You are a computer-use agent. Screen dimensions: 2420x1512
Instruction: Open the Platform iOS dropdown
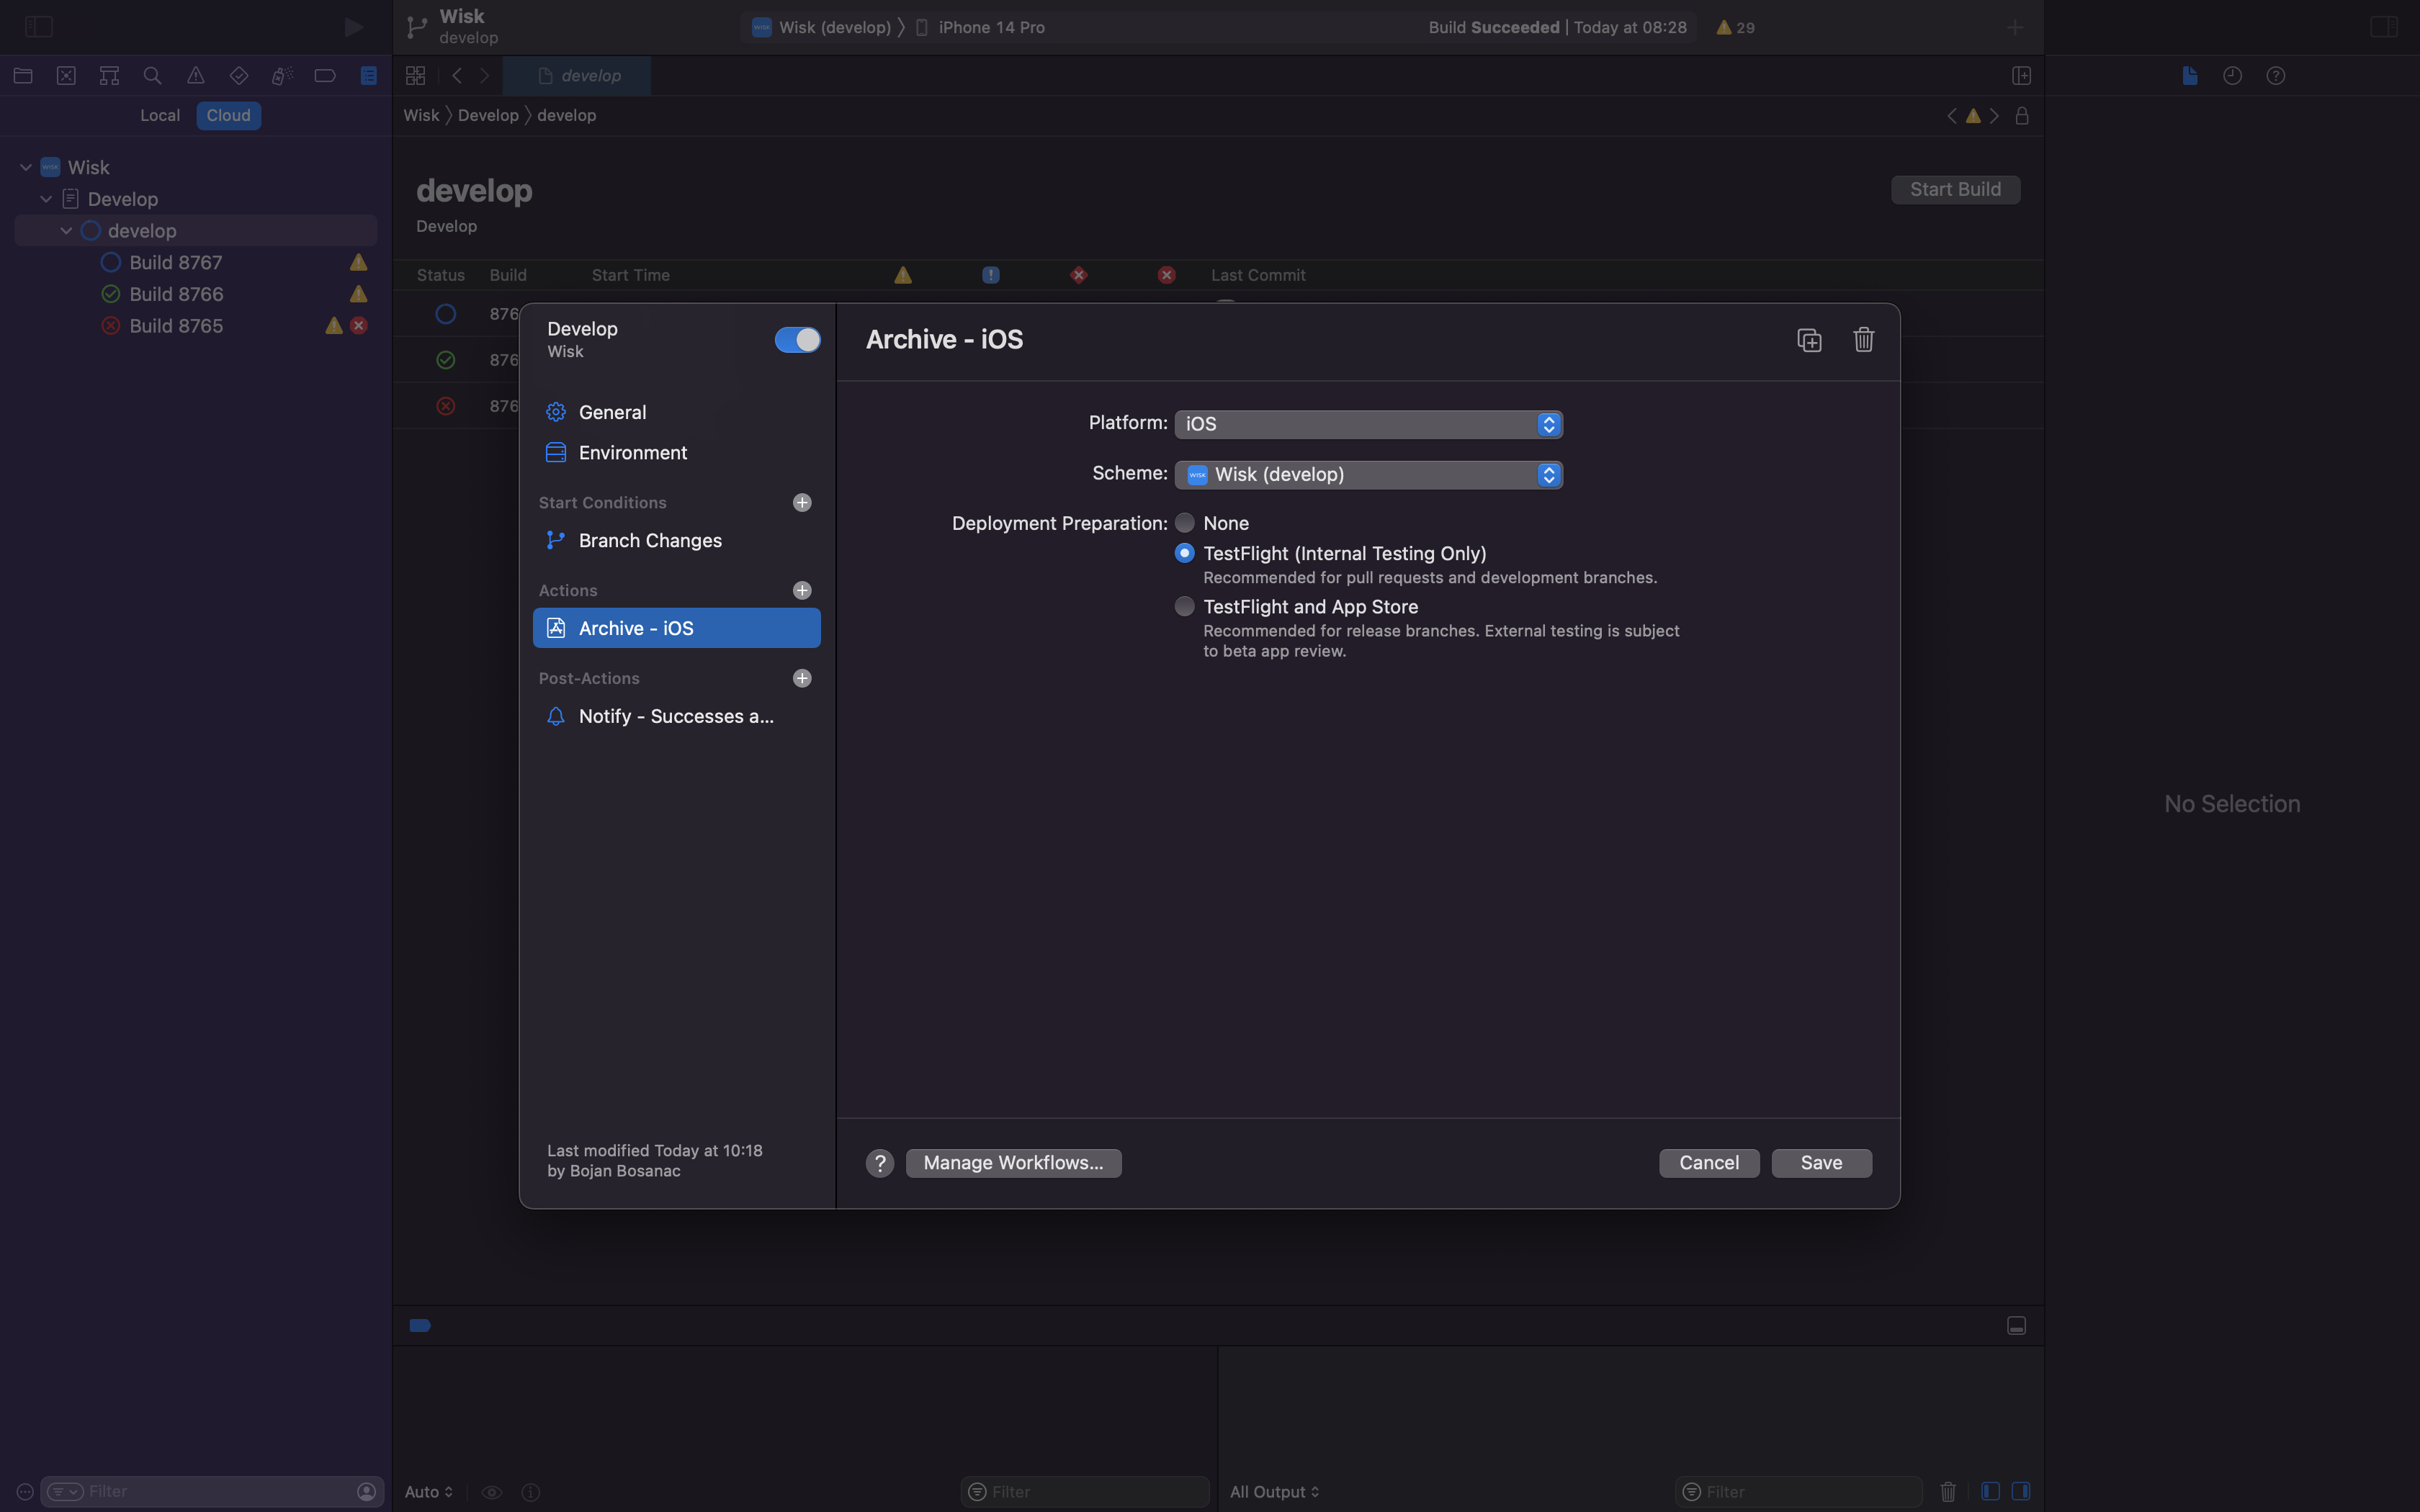coord(1368,424)
